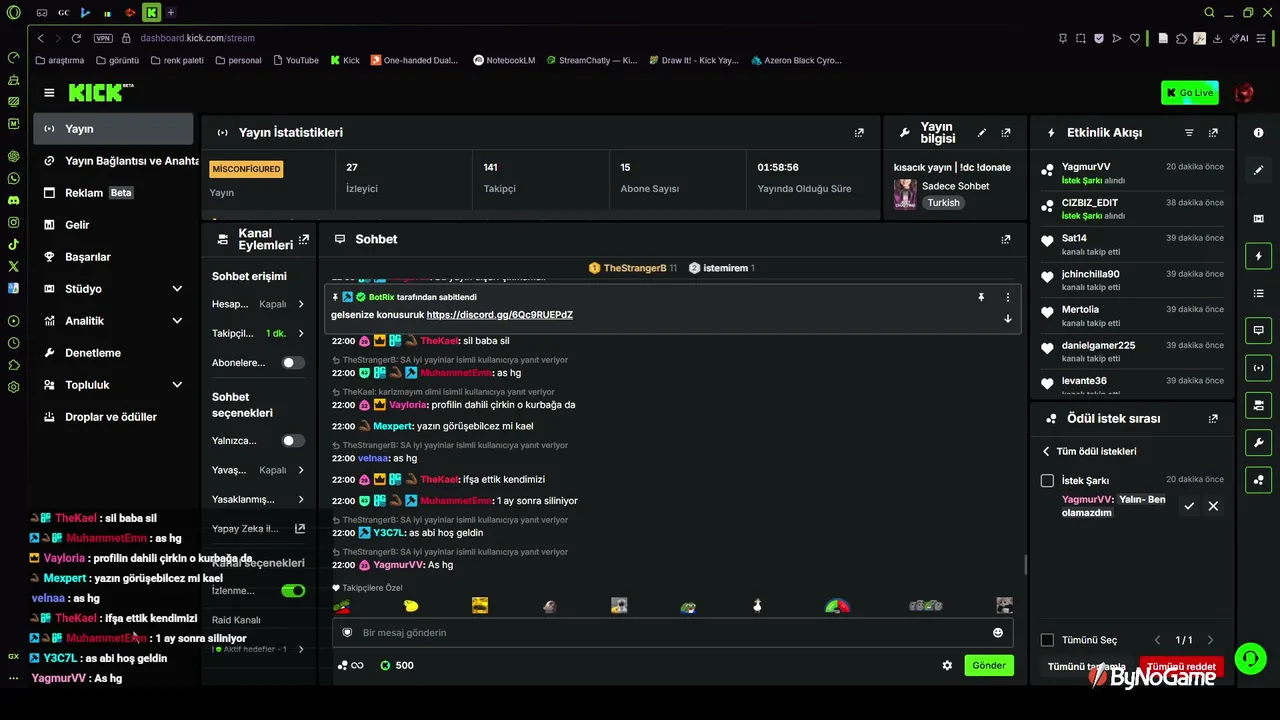Open a new browser tab
Image resolution: width=1280 pixels, height=720 pixels.
click(x=171, y=12)
